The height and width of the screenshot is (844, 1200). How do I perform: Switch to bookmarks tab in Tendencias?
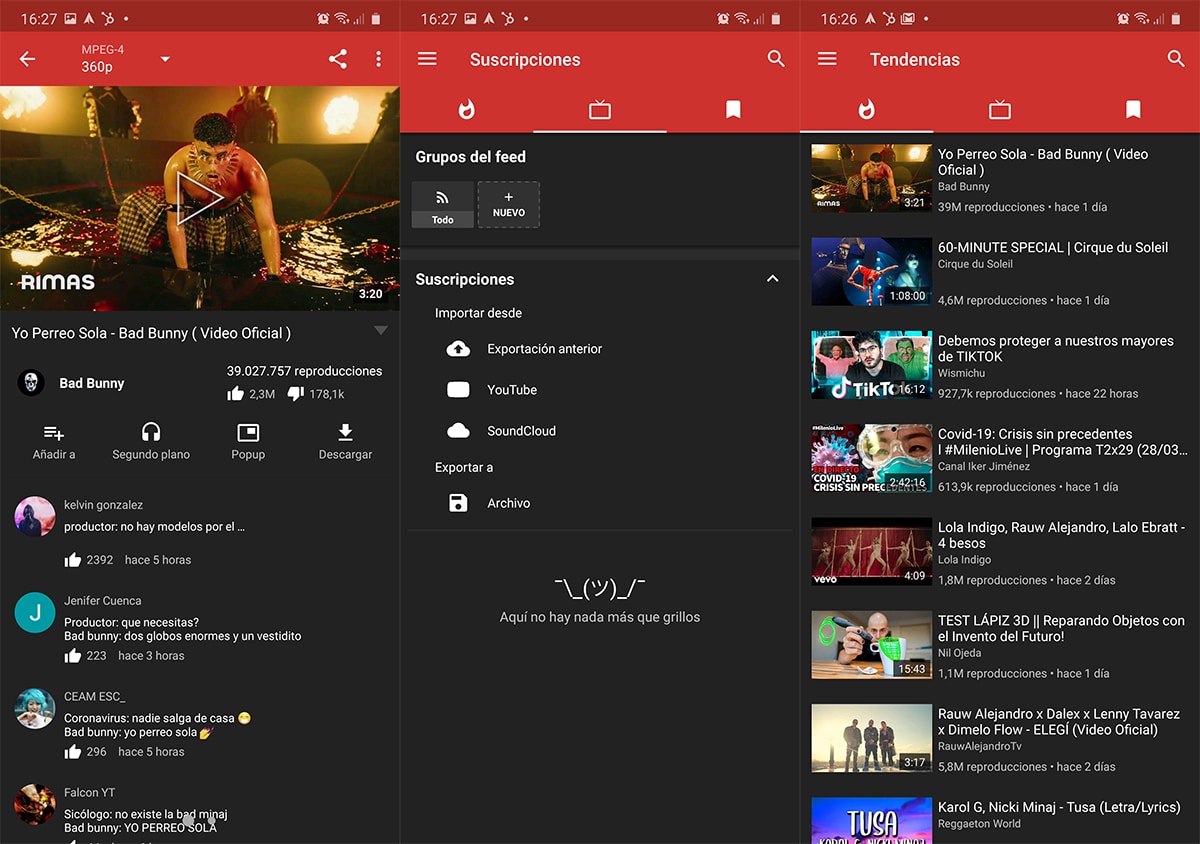[x=1133, y=109]
